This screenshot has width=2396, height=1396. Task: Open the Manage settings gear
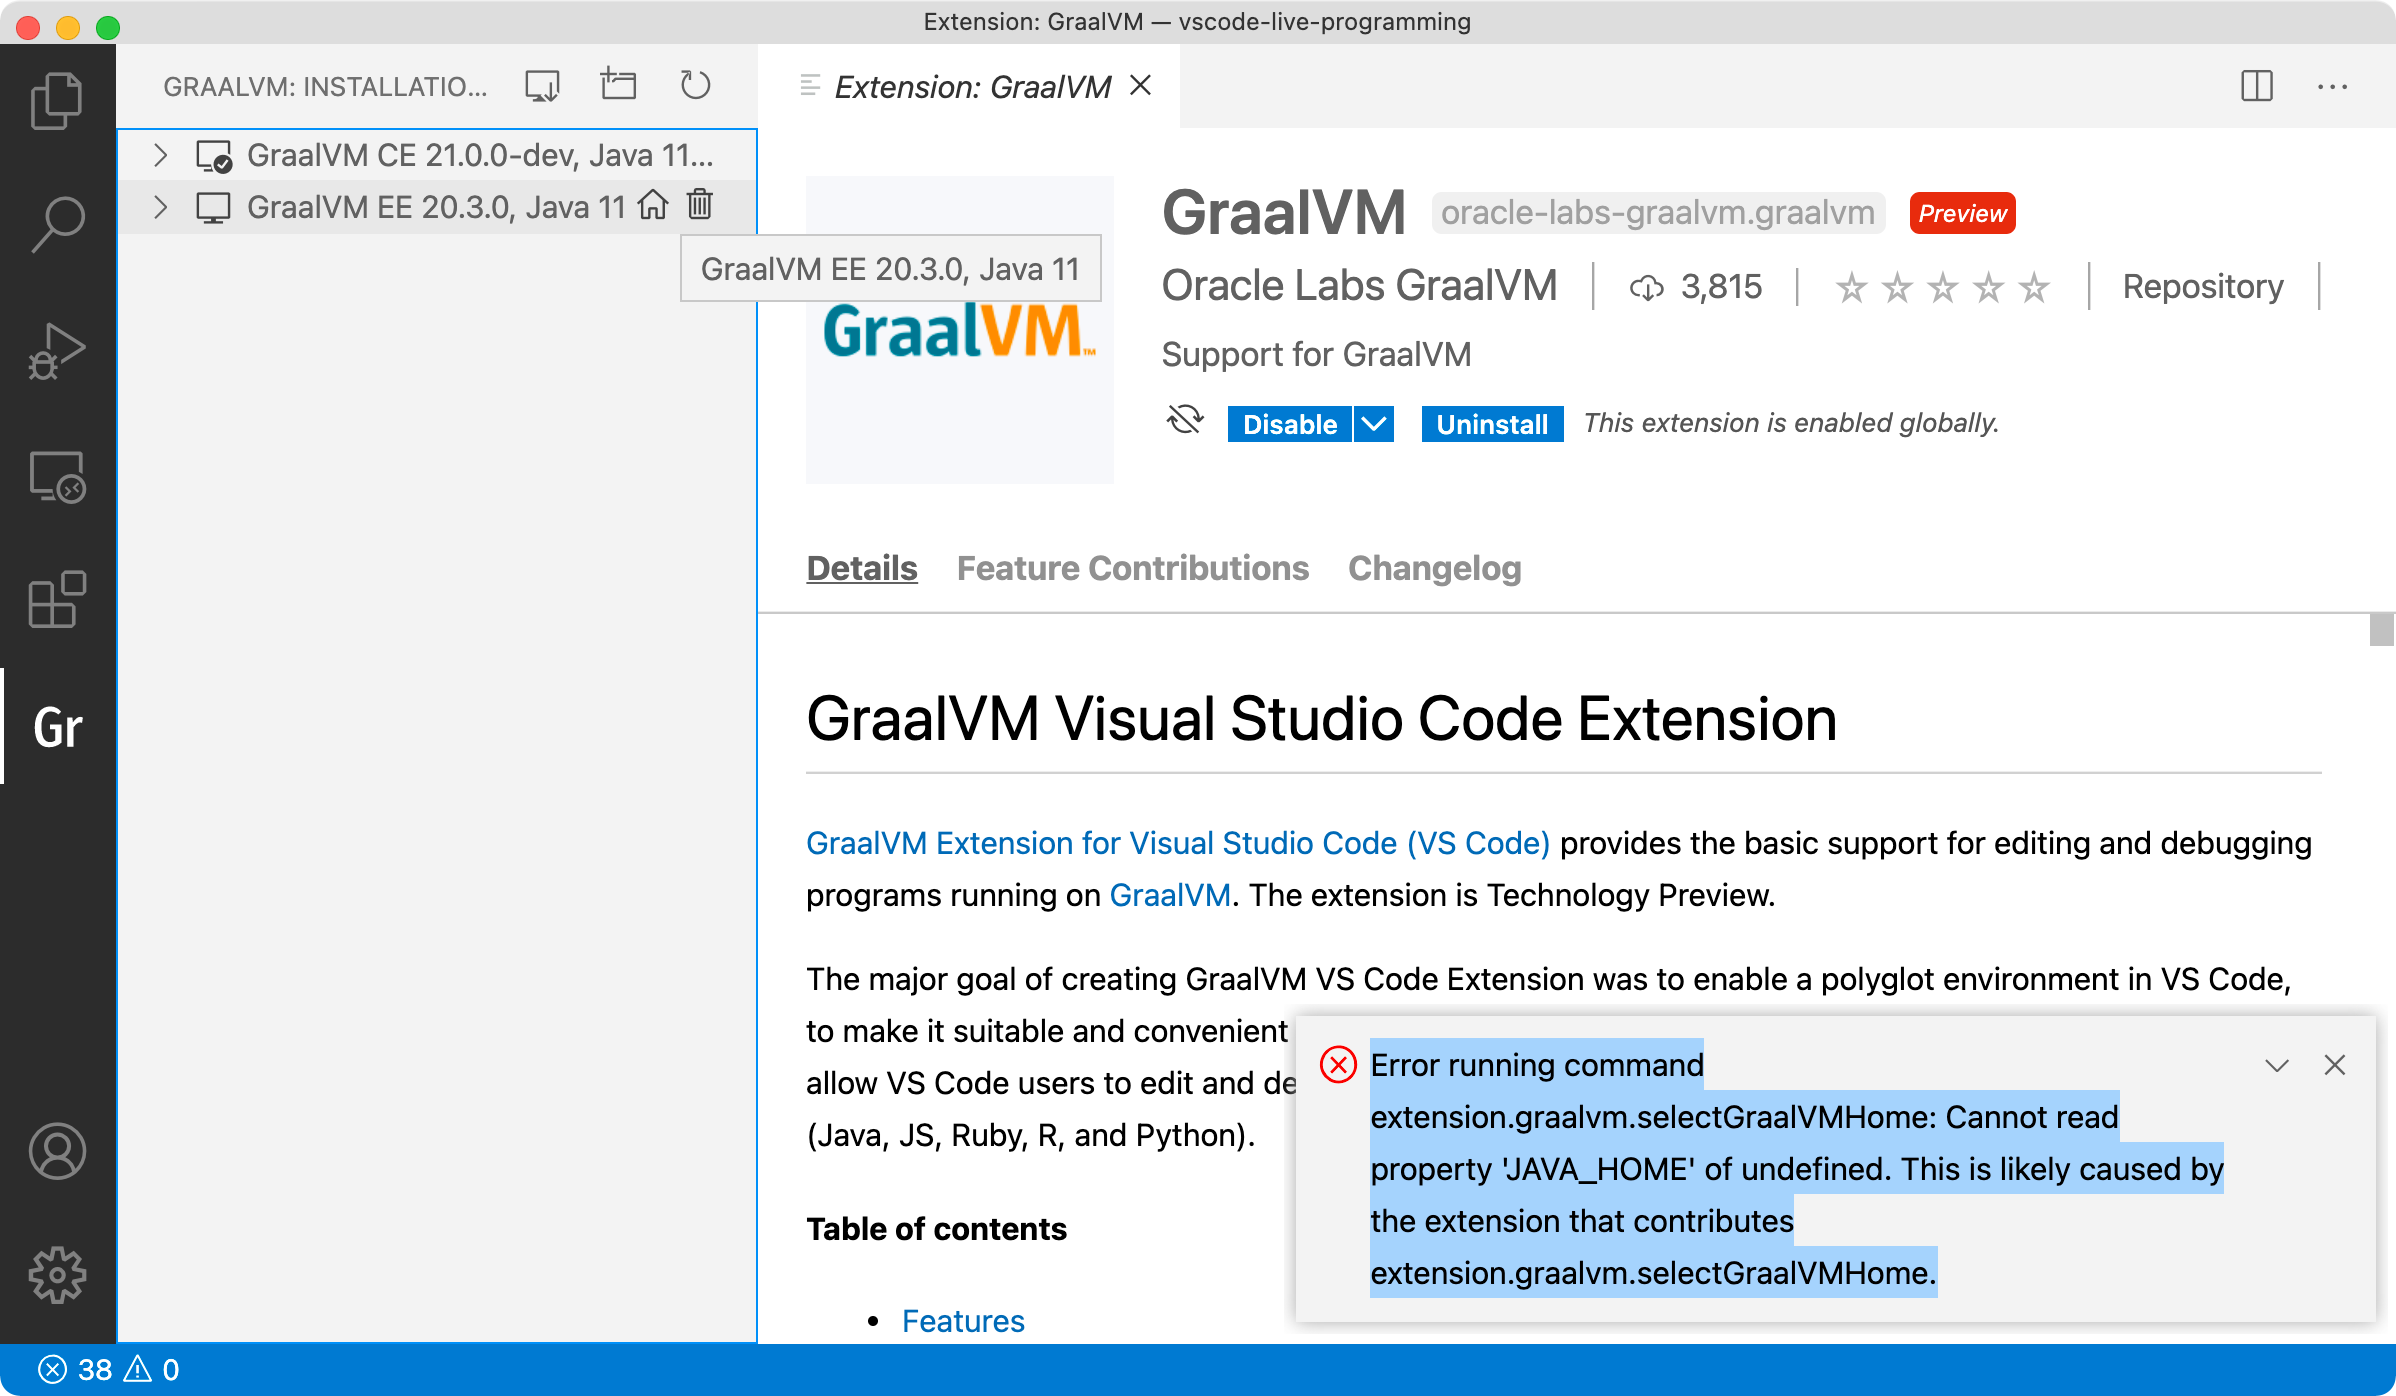point(57,1274)
